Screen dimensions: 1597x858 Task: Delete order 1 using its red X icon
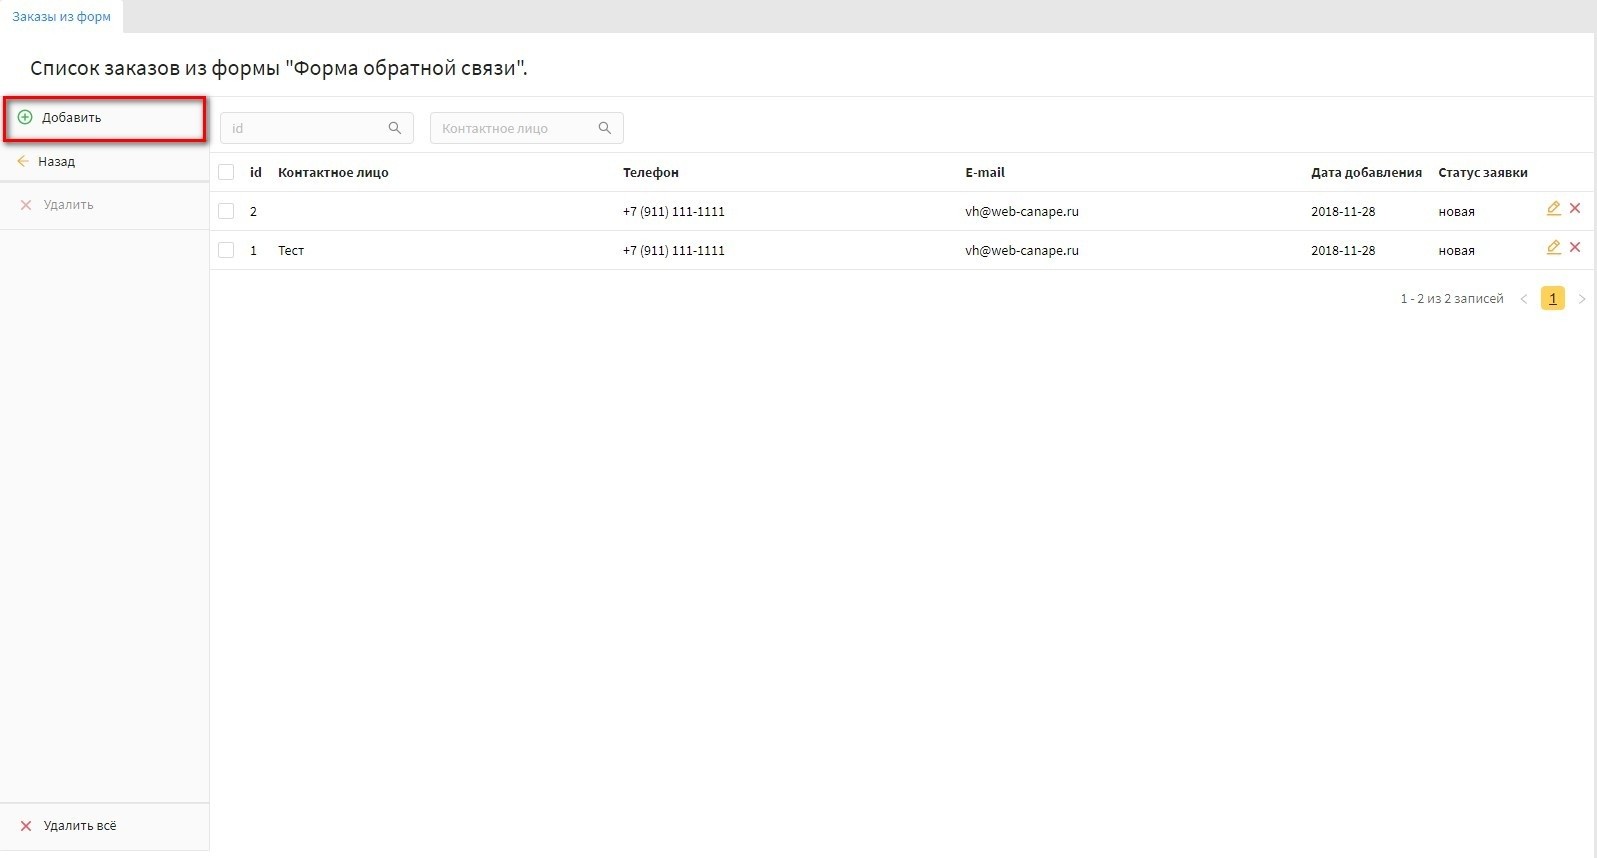click(x=1575, y=248)
